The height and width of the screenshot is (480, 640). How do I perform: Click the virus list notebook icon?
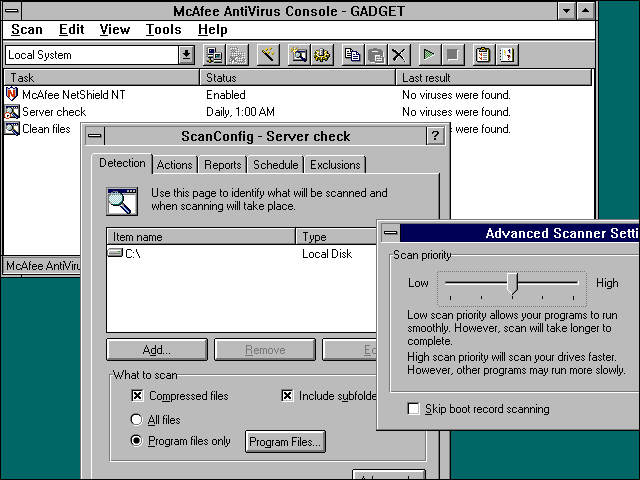507,55
